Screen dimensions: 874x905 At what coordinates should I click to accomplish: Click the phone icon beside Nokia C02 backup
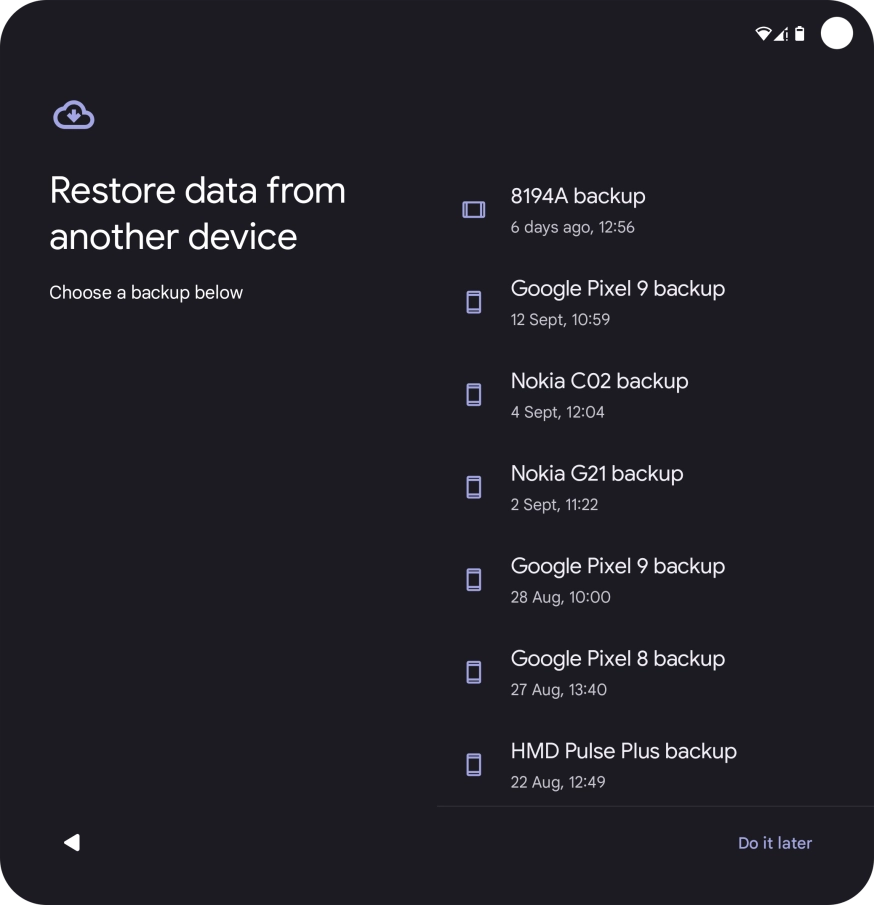[473, 394]
